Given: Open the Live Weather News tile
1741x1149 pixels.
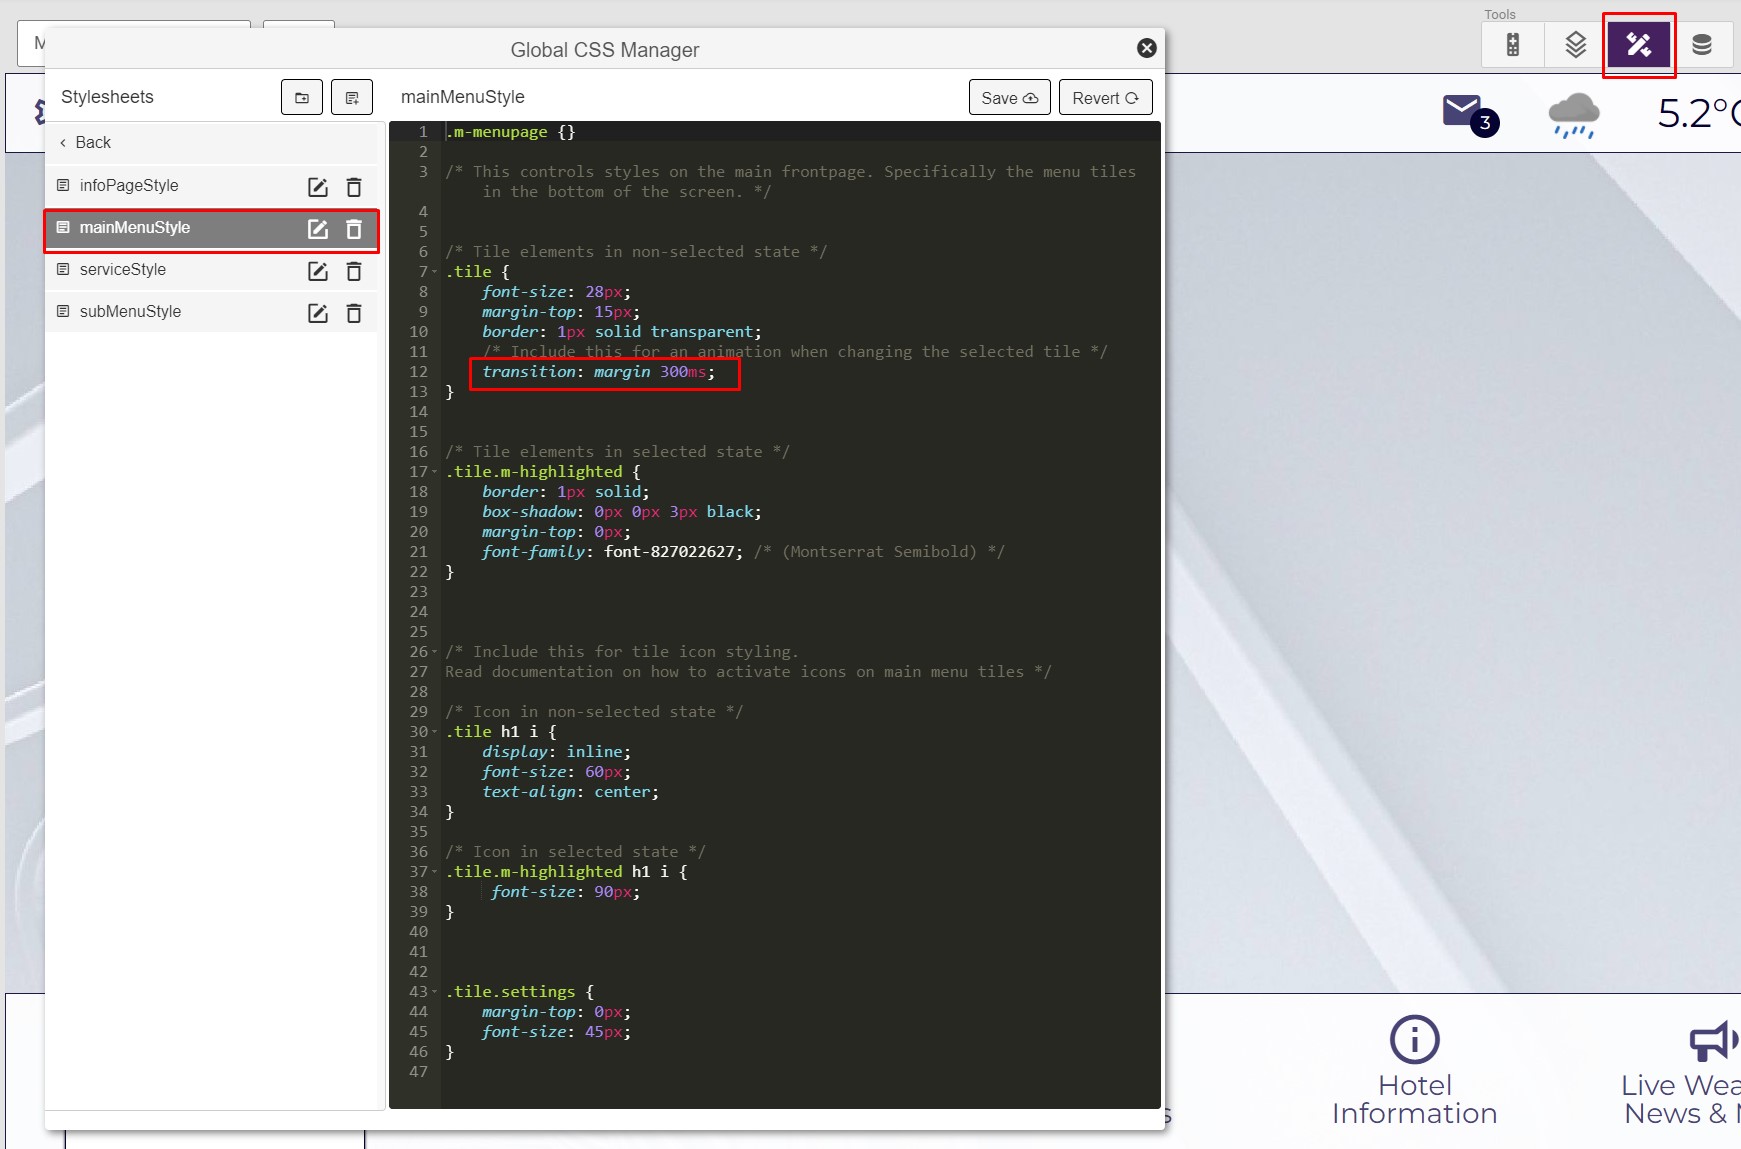Looking at the screenshot, I should pos(1681,1070).
